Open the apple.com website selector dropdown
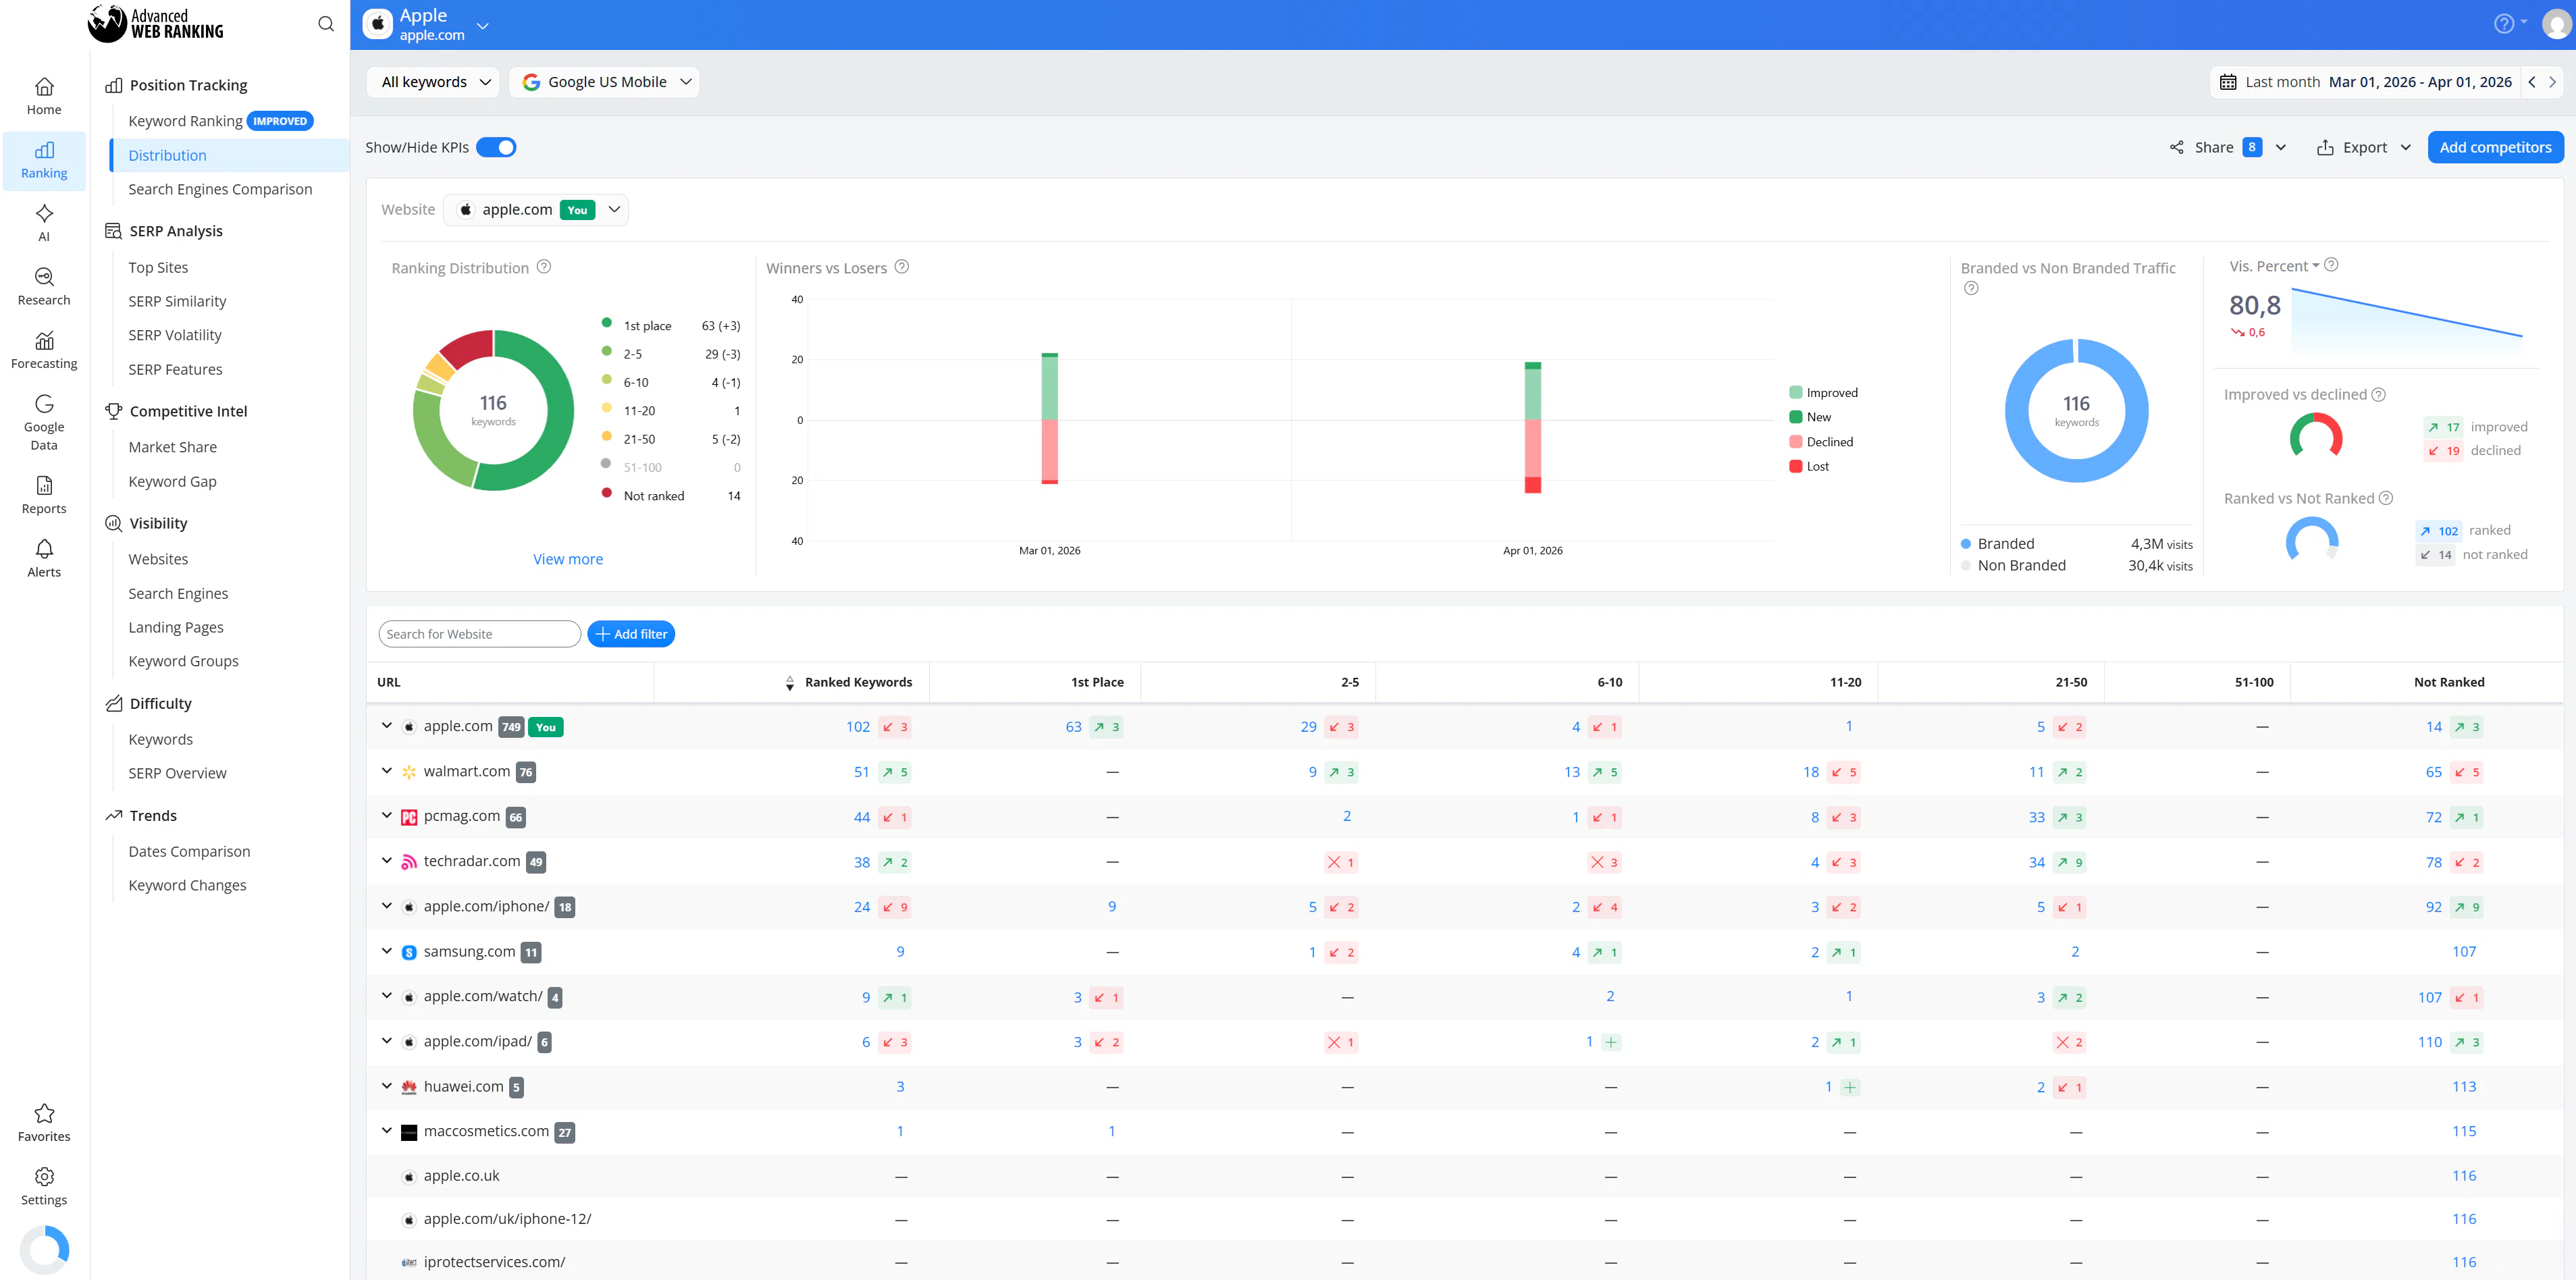Viewport: 2576px width, 1280px height. pyautogui.click(x=536, y=209)
